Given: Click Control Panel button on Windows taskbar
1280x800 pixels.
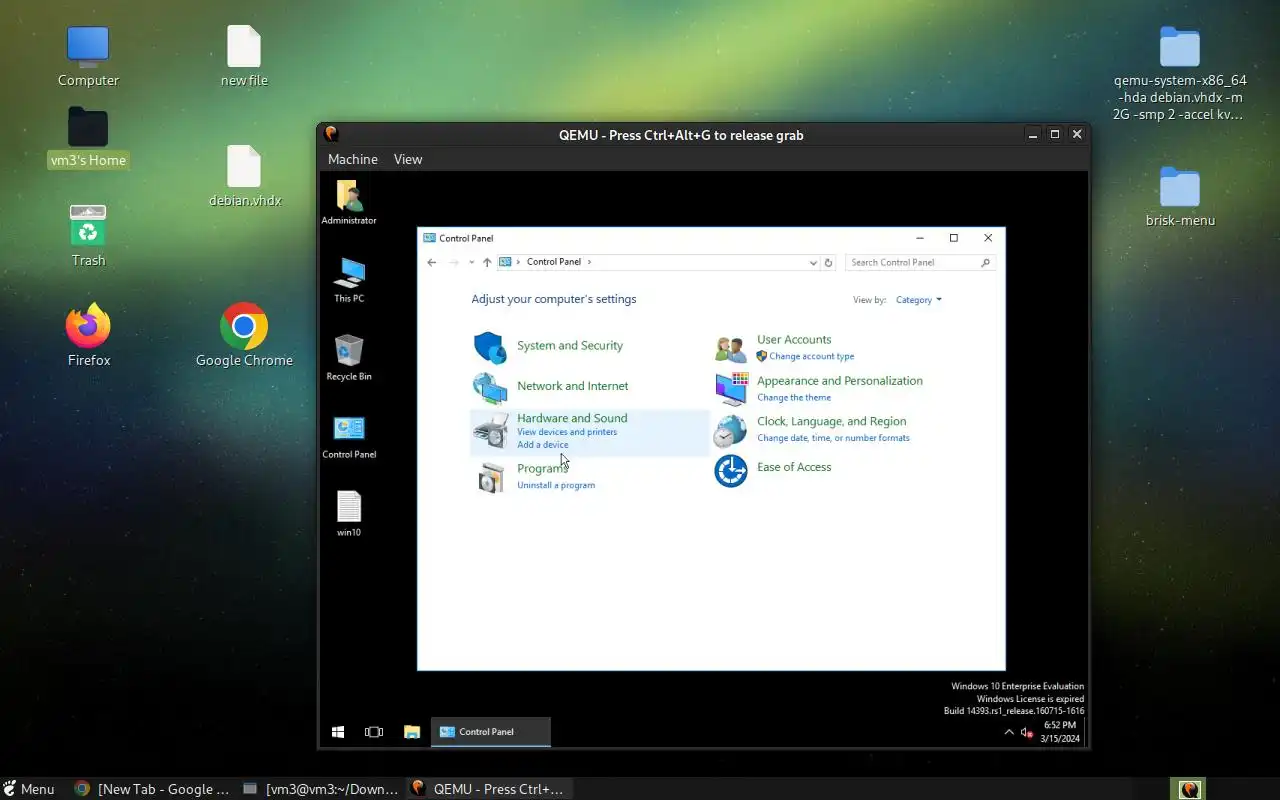Looking at the screenshot, I should 490,732.
